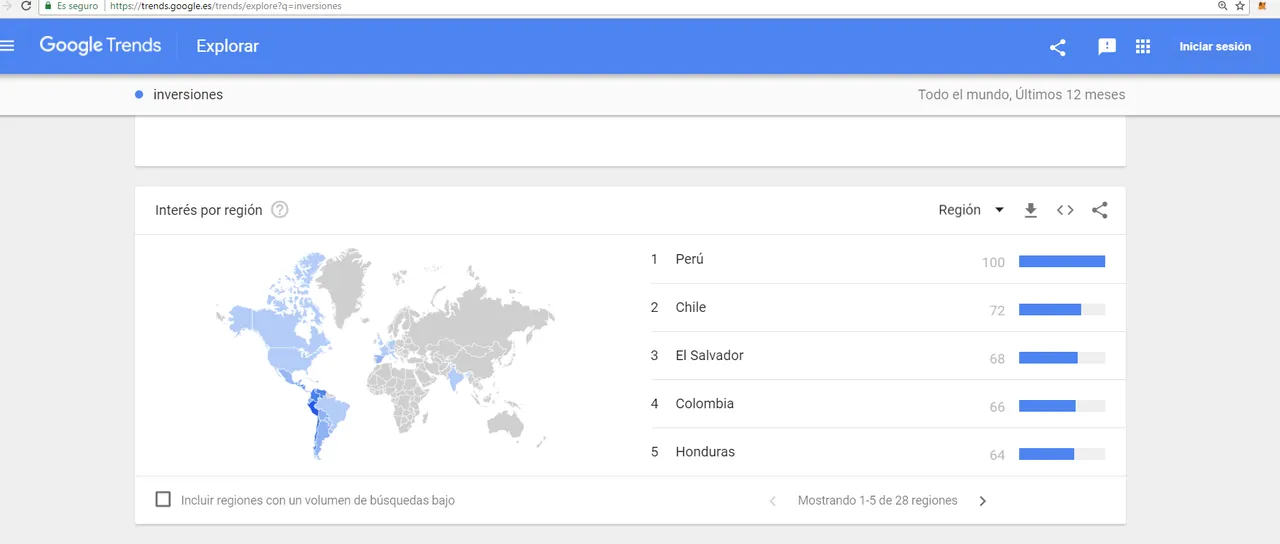Go to next page of regions
The width and height of the screenshot is (1280, 544).
click(x=982, y=501)
